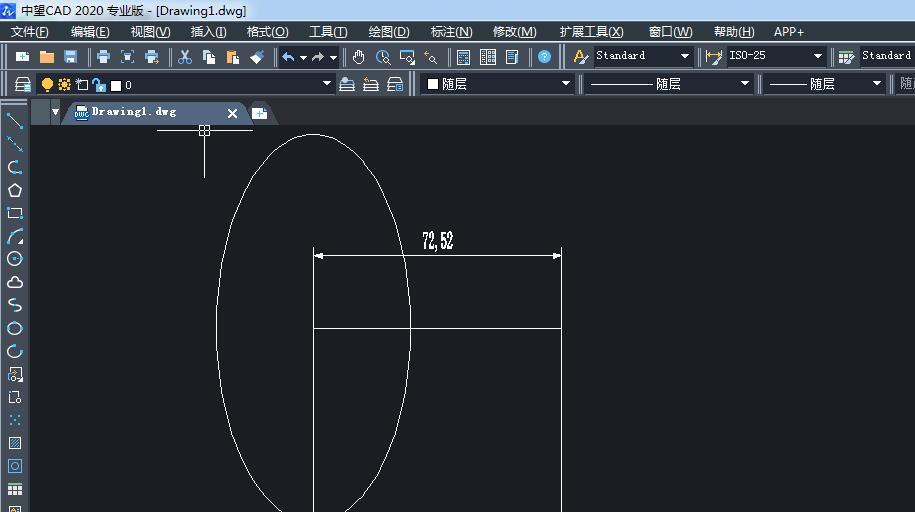Select the Rectangle tool
The image size is (915, 512).
15,213
